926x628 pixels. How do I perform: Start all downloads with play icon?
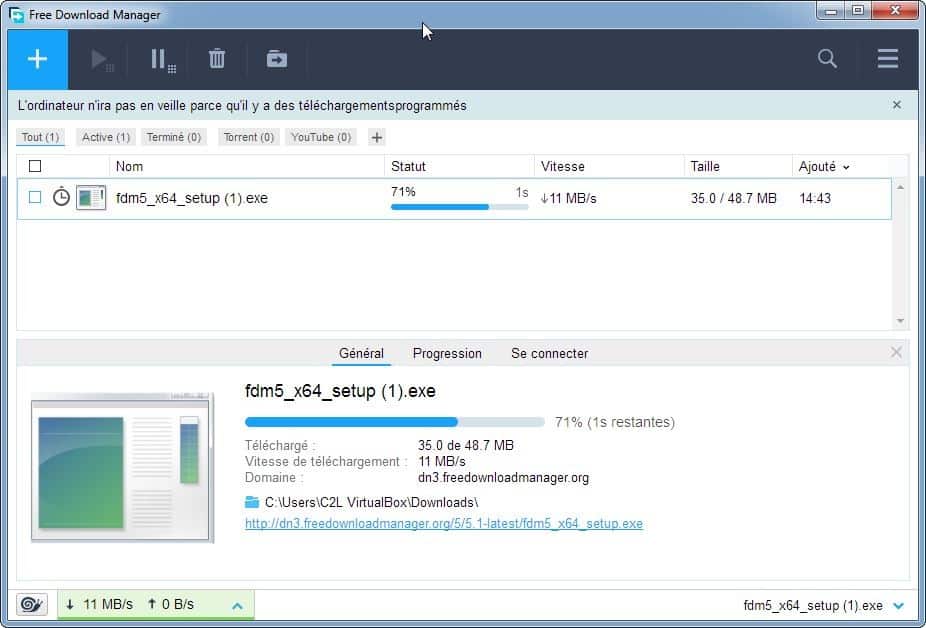click(x=102, y=60)
